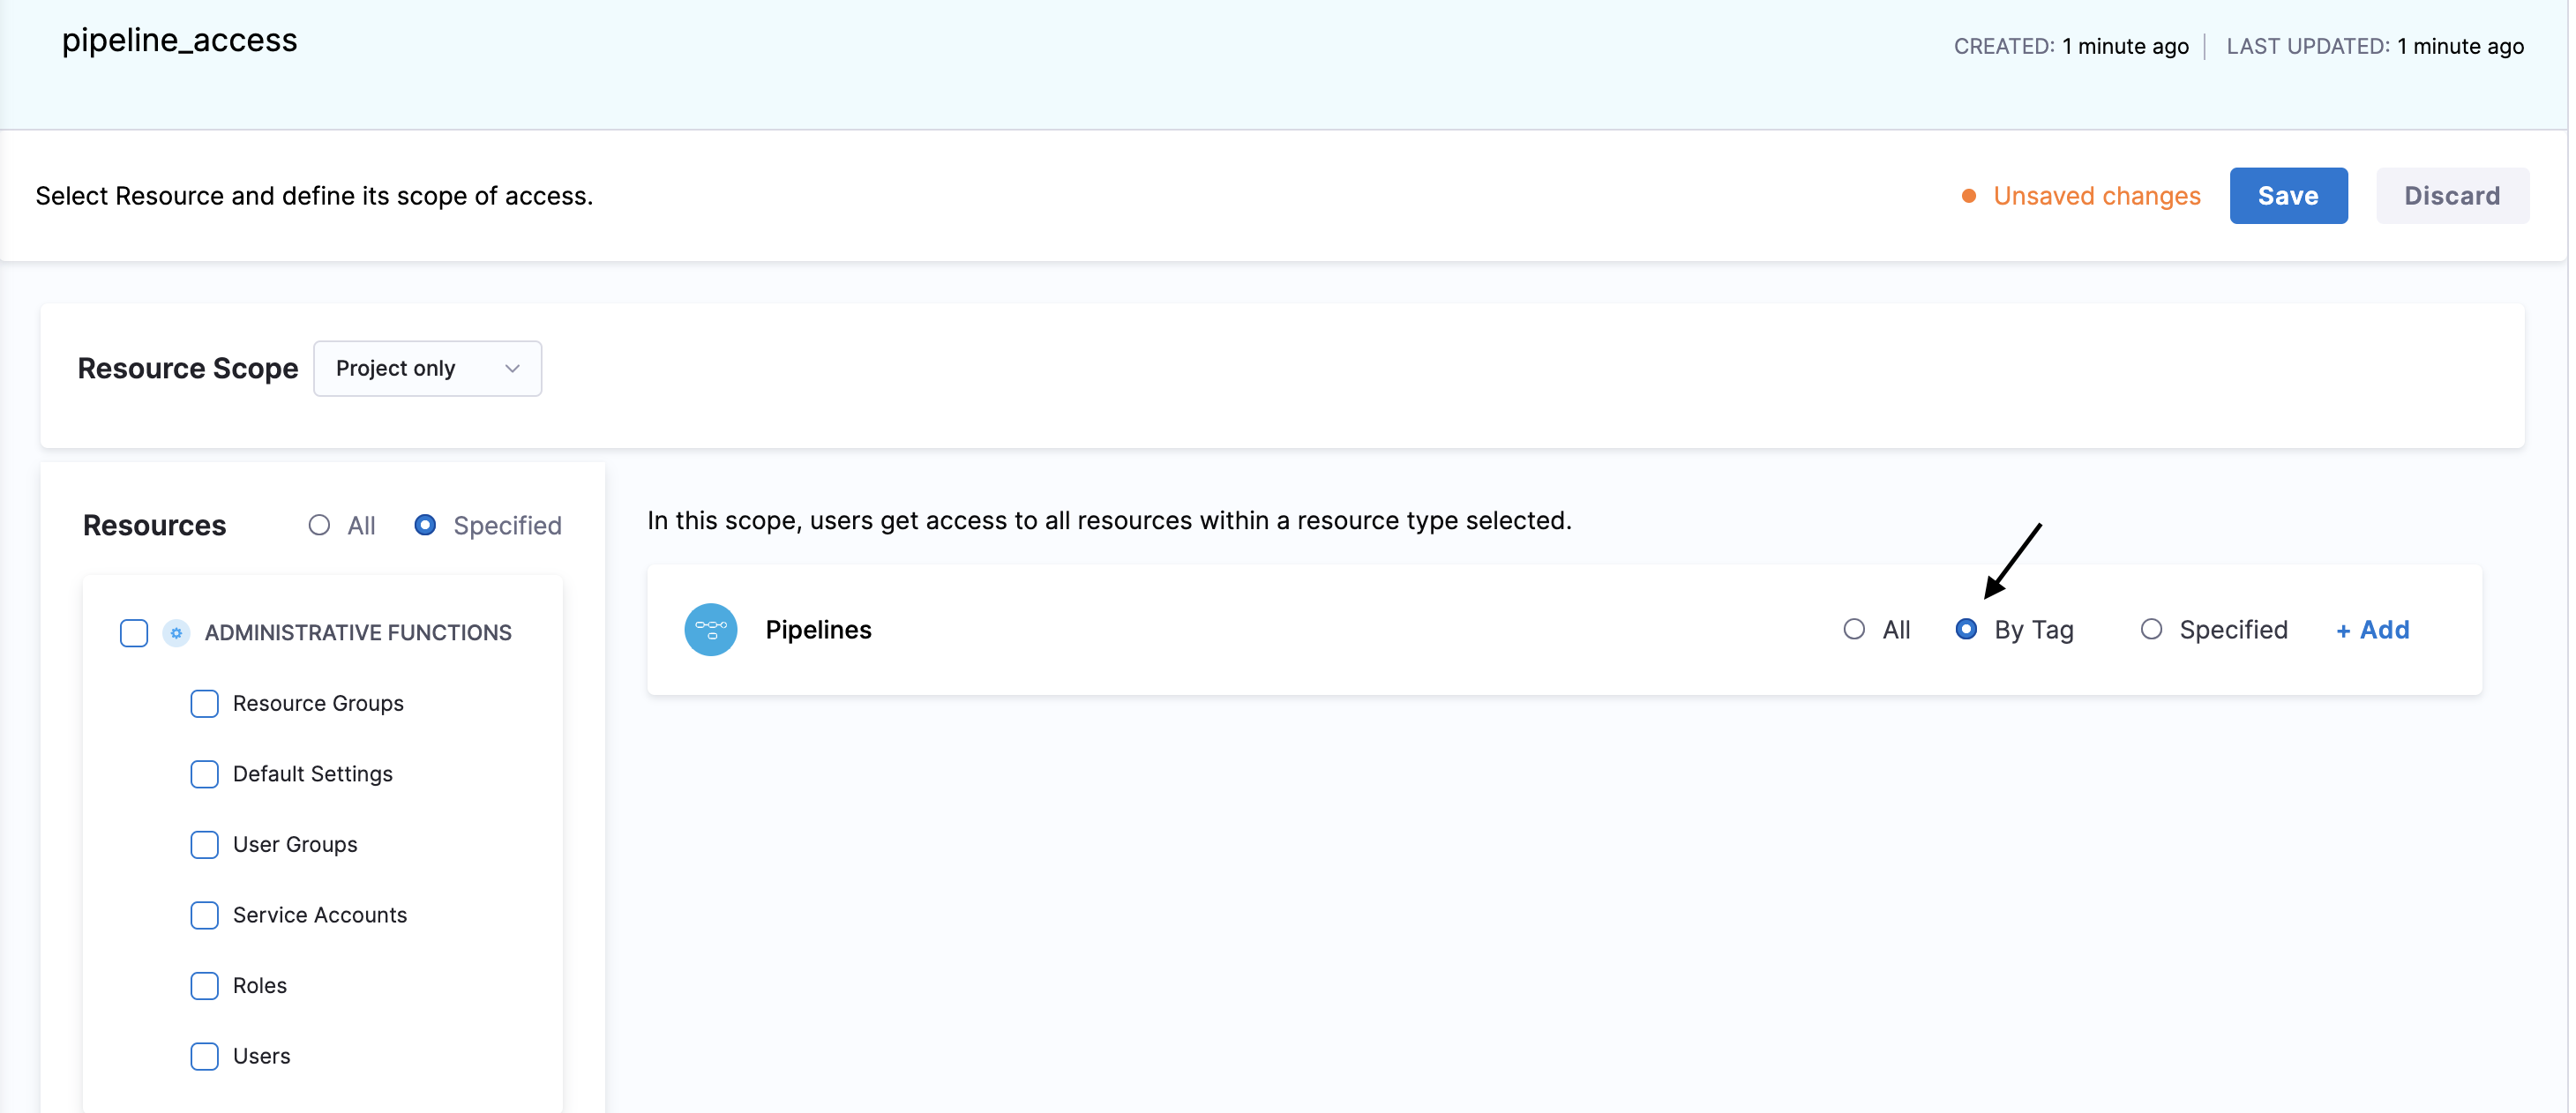Screen dimensions: 2576x1113
Task: Check the Administrative Functions checkbox
Action: (x=134, y=632)
